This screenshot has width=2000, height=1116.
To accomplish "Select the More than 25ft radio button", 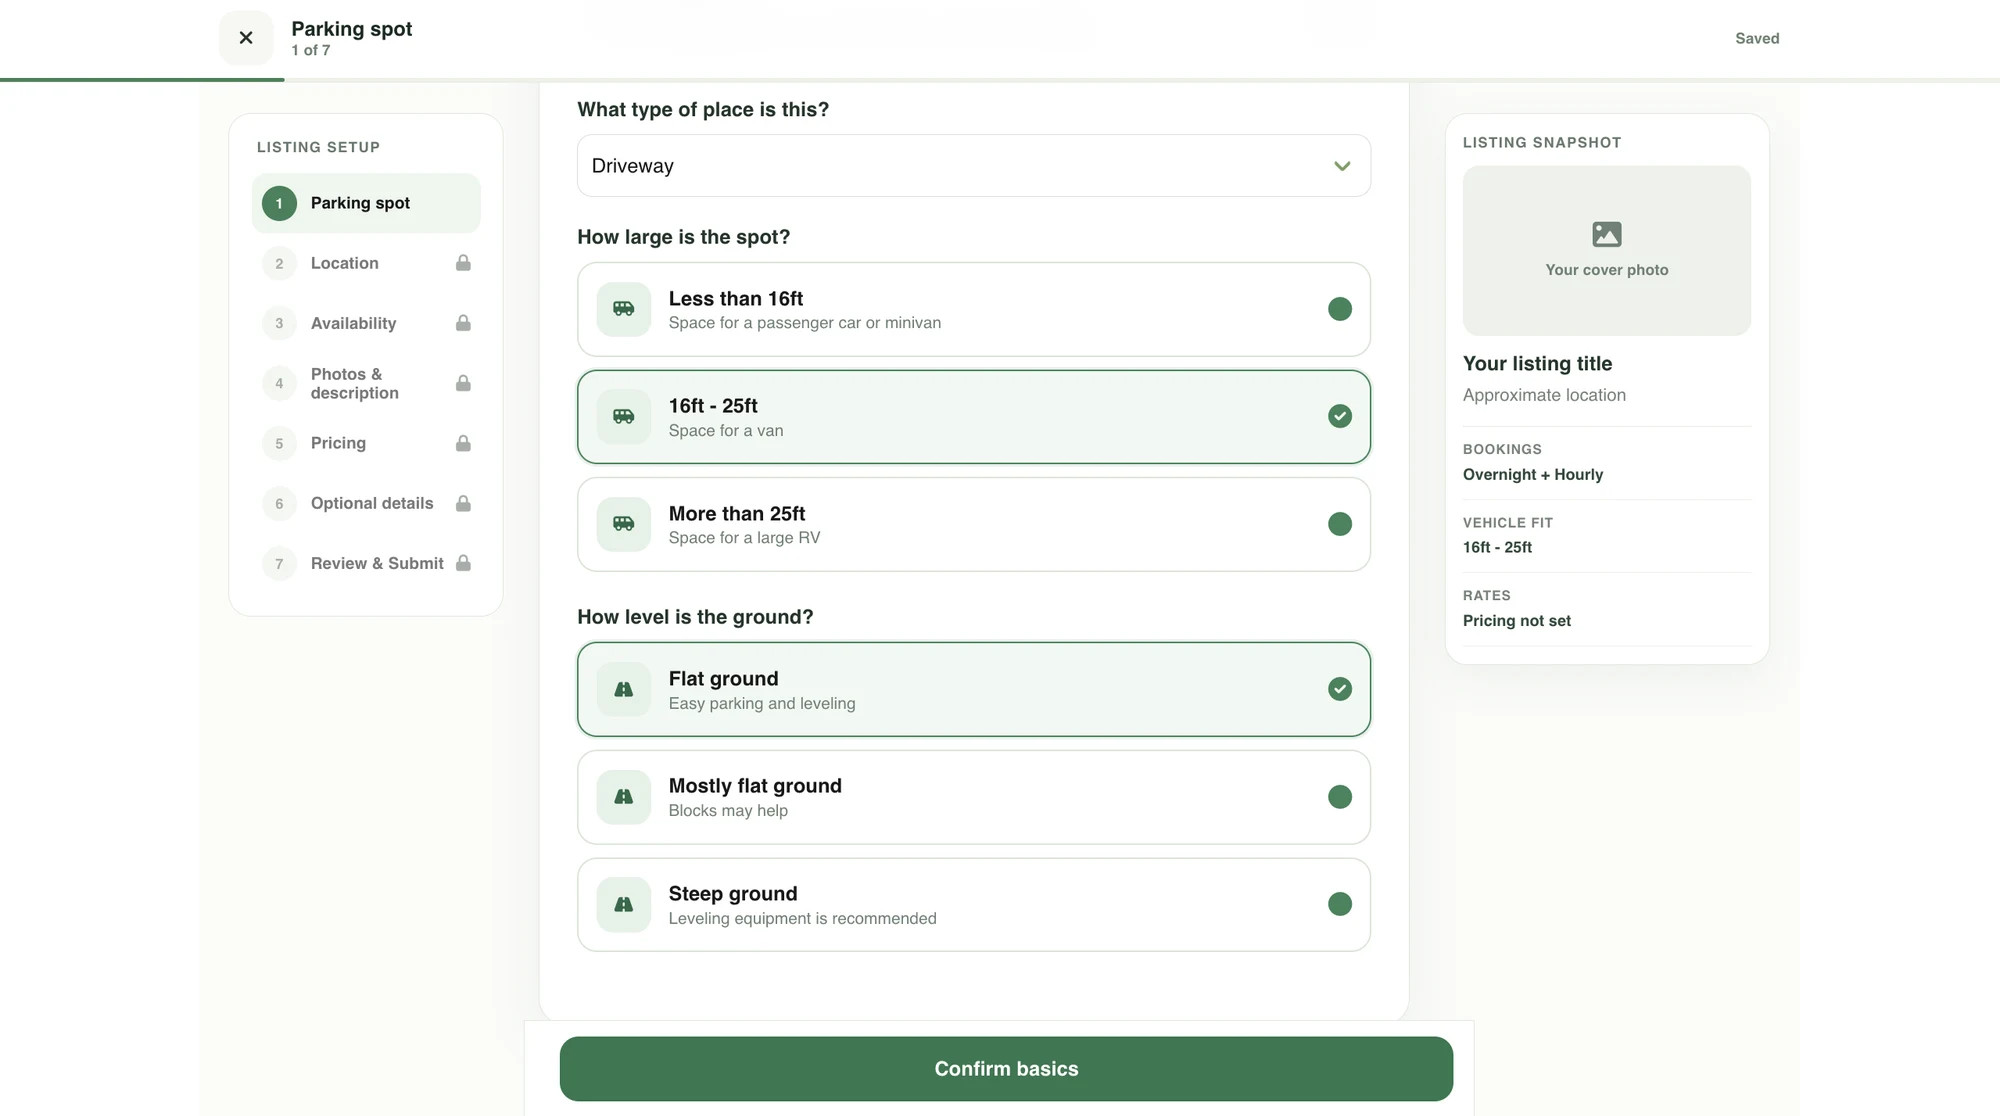I will coord(1340,524).
